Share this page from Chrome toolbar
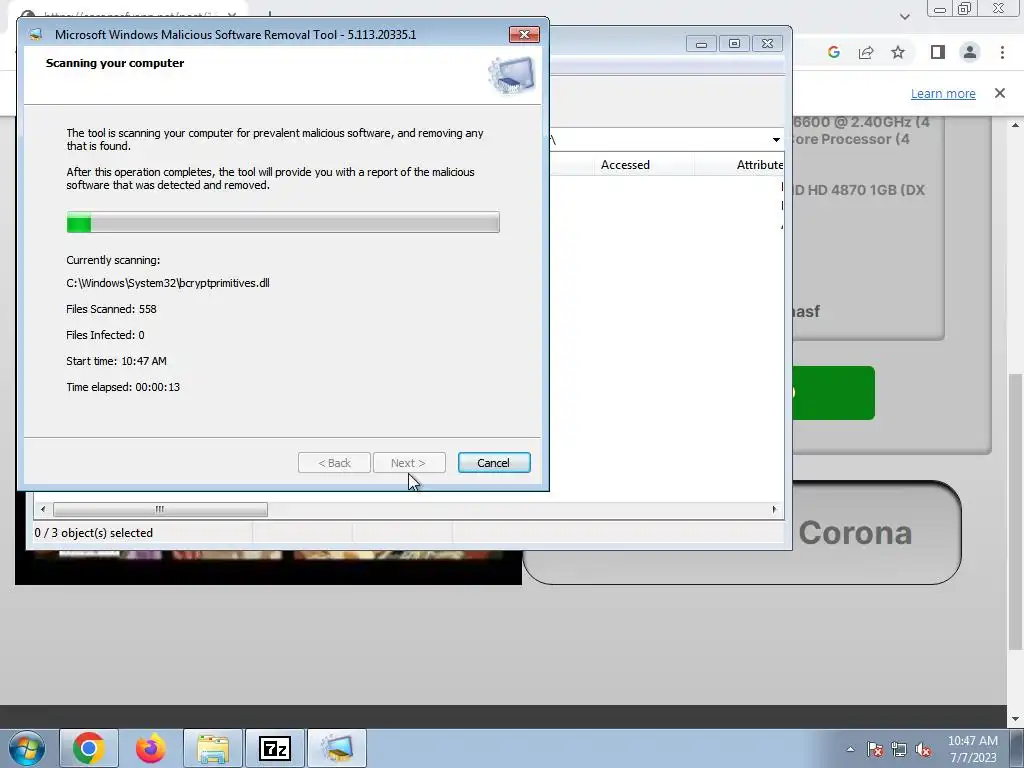The width and height of the screenshot is (1024, 768). click(x=866, y=52)
